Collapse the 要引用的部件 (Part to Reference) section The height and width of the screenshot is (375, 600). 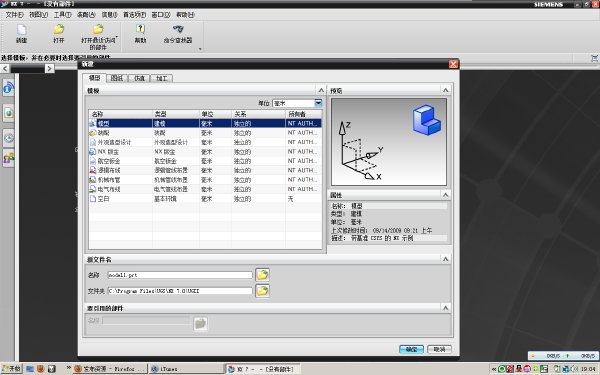point(445,308)
